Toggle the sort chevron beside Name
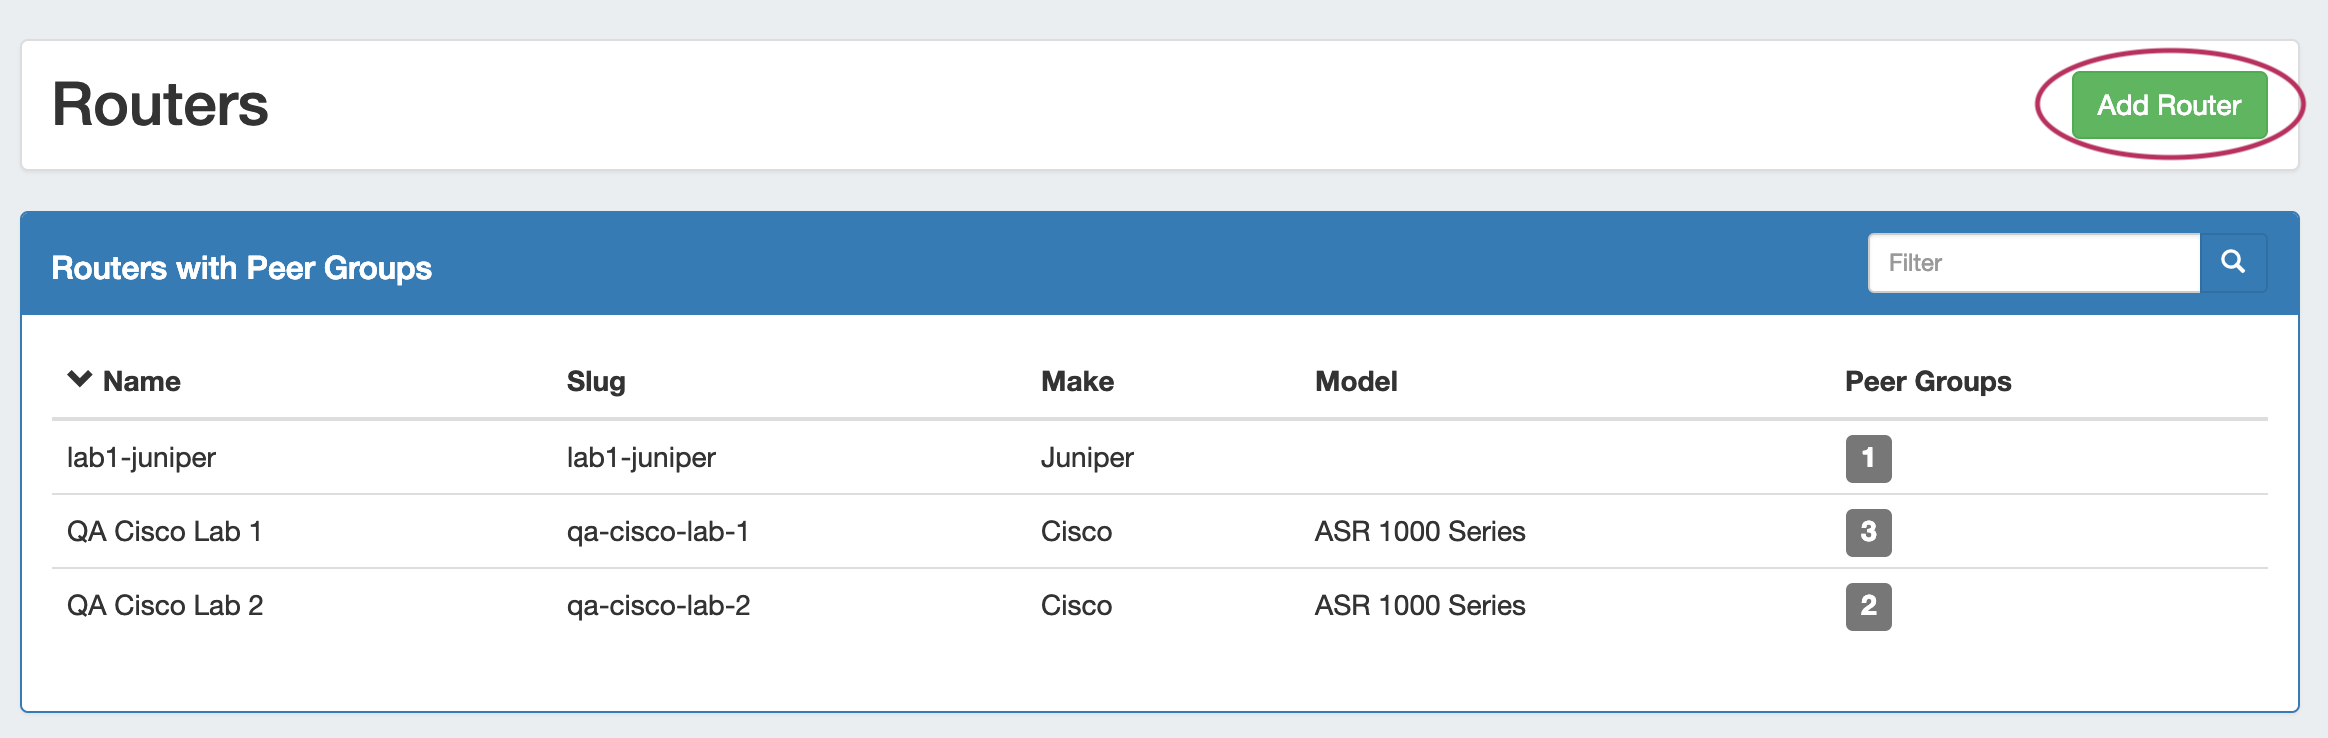 click(x=79, y=380)
